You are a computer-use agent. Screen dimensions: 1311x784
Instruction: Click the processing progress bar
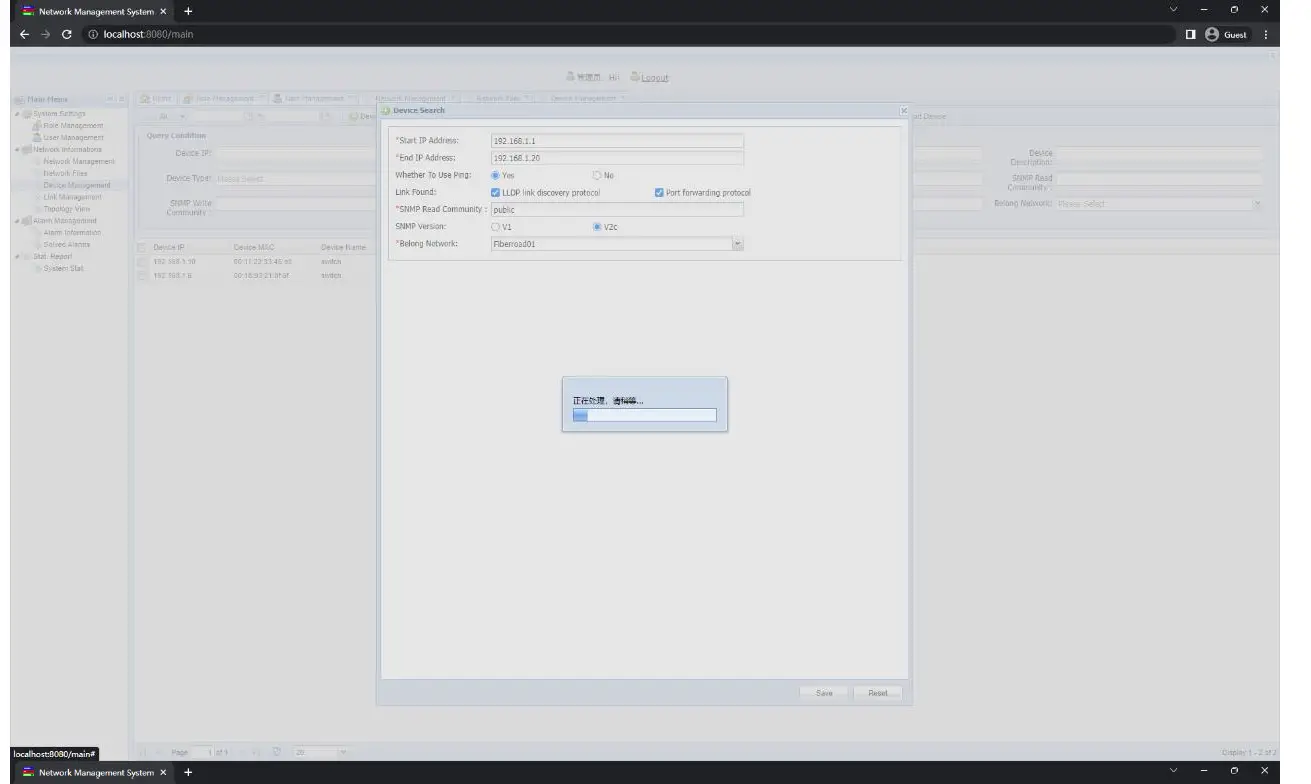(x=644, y=415)
